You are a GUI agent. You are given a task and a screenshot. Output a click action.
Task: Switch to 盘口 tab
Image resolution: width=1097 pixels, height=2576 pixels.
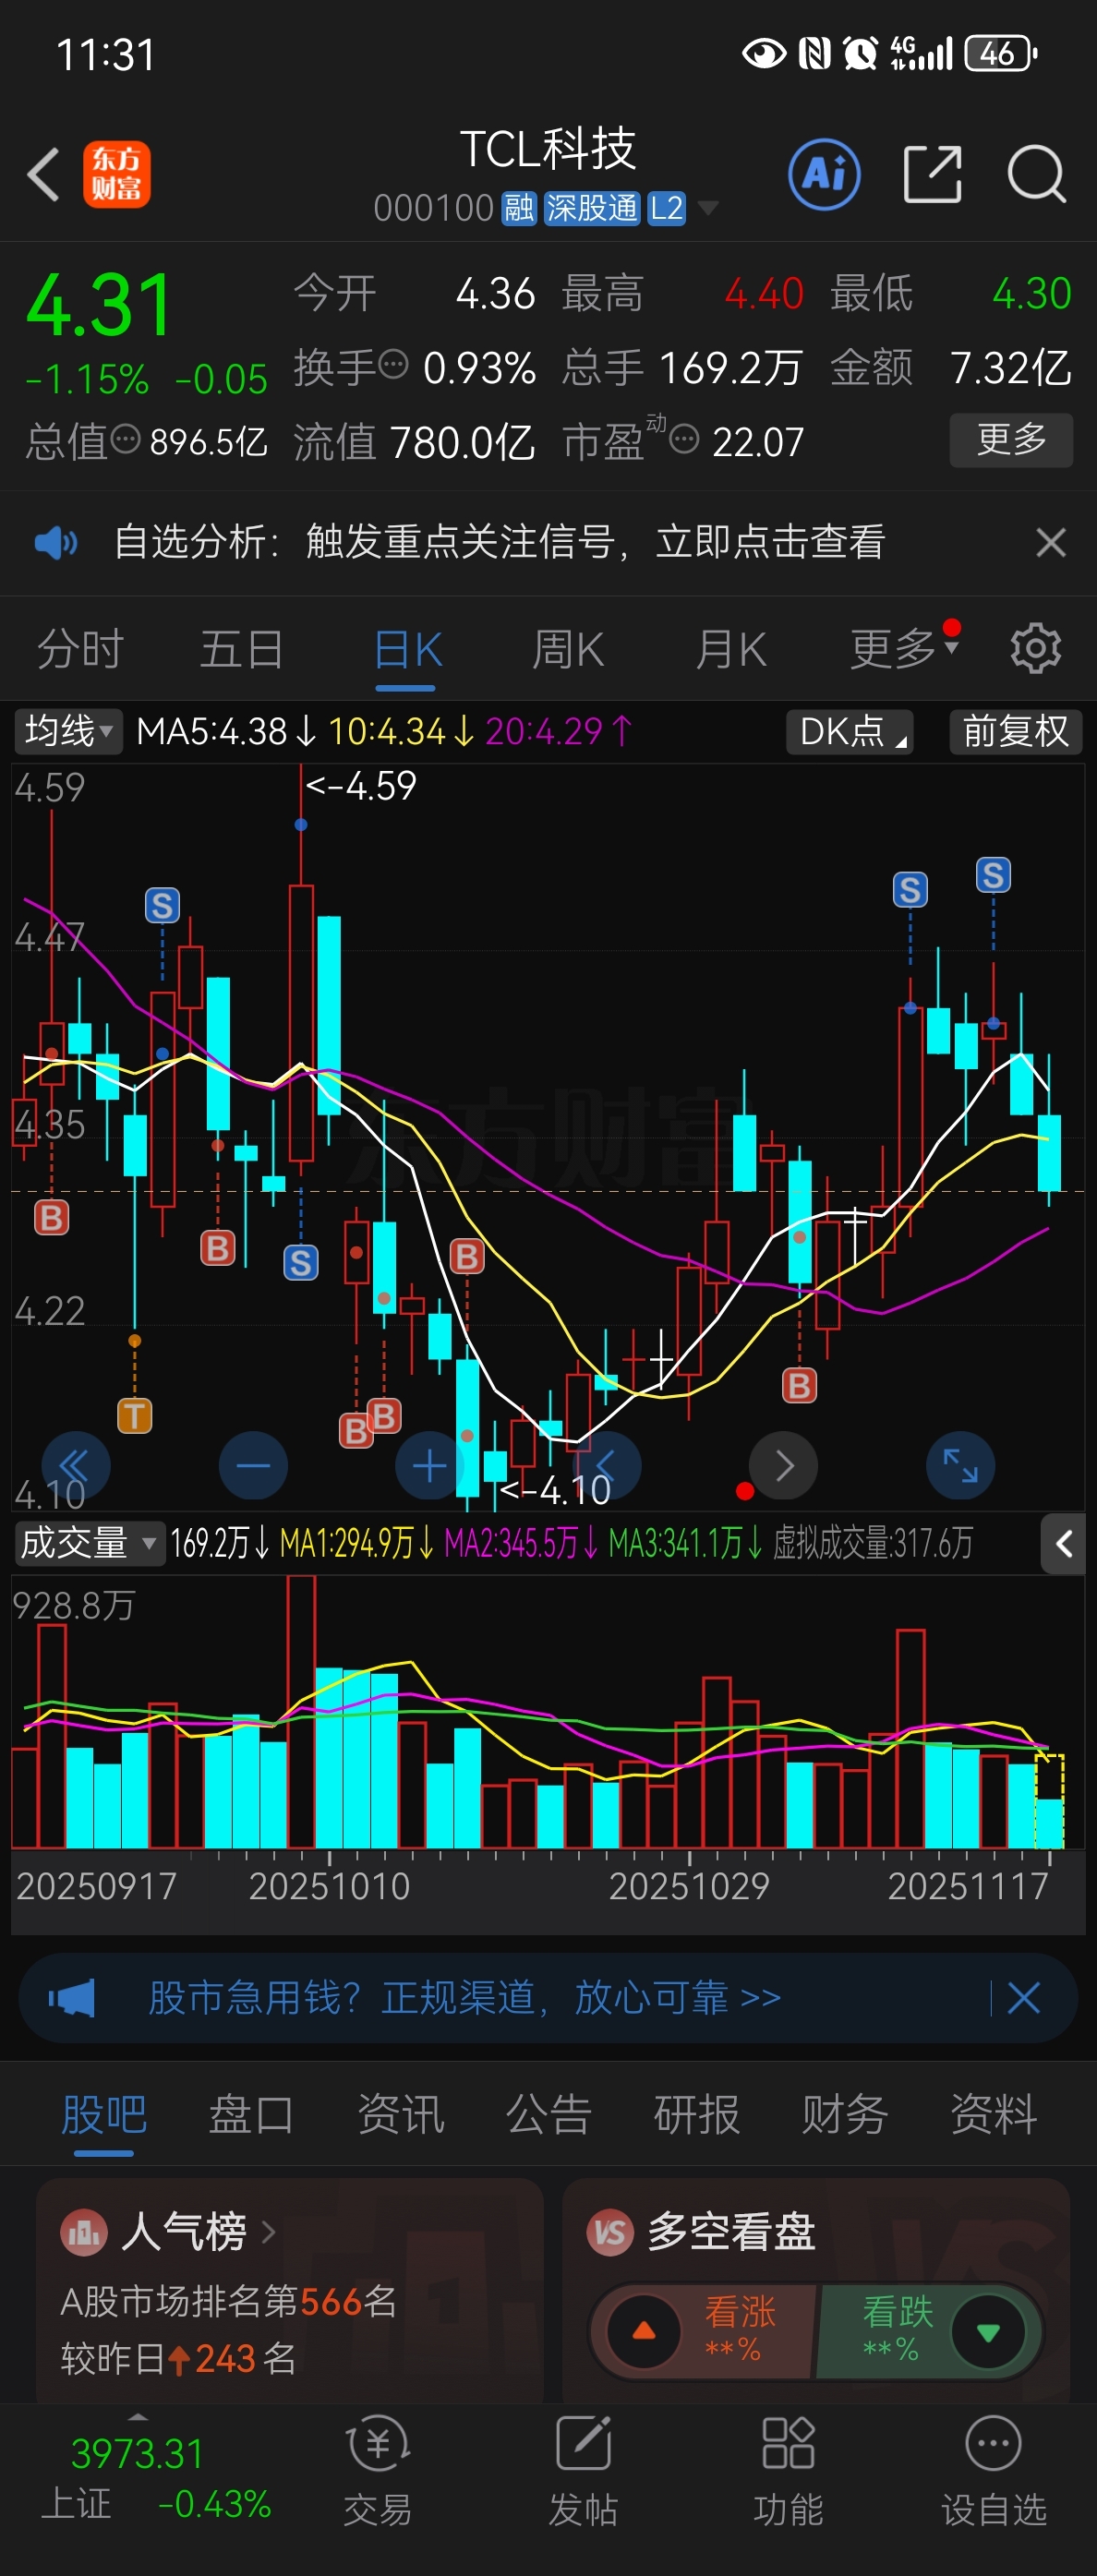(x=251, y=2114)
